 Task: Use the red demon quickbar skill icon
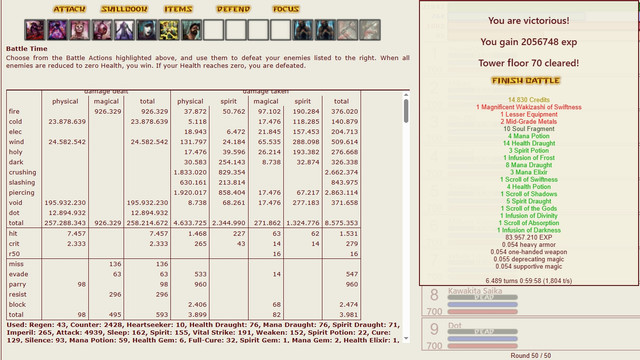pyautogui.click(x=35, y=30)
